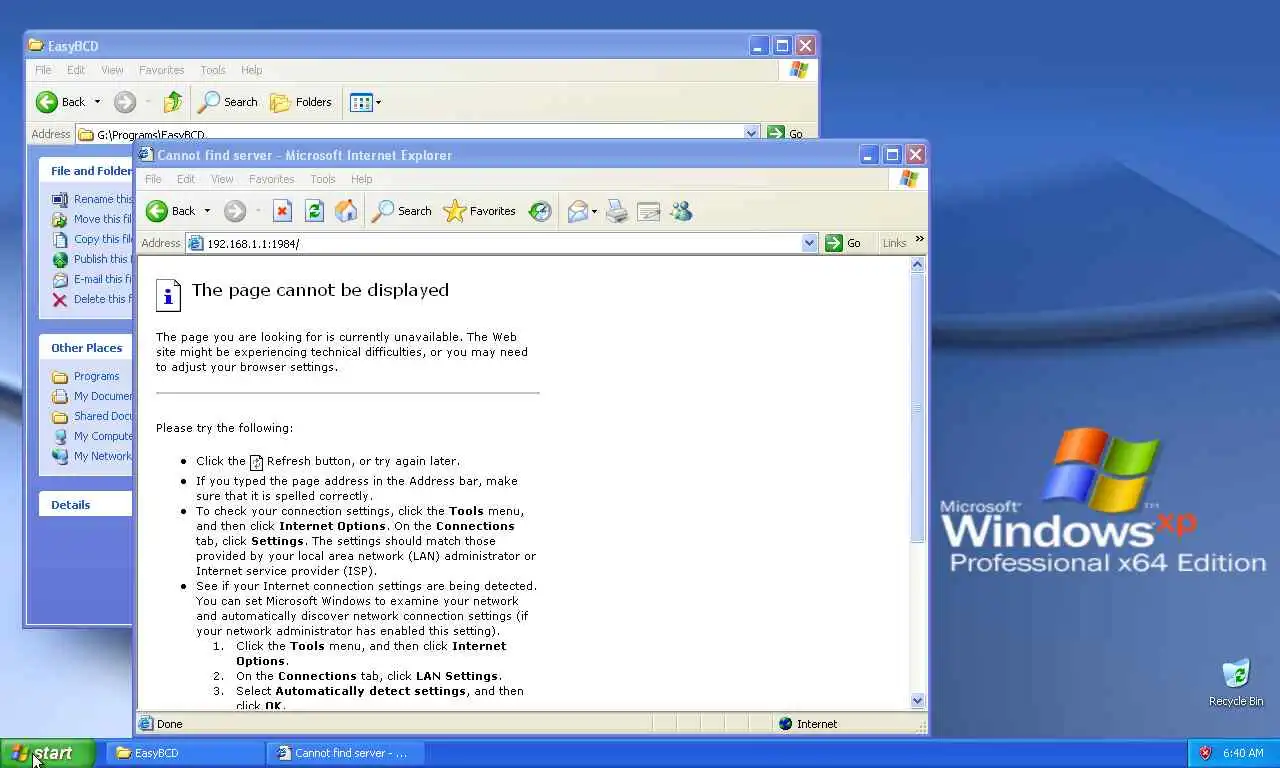Open Favorites menu in EasyBCD window
Screen dimensions: 1280x768
(x=161, y=70)
